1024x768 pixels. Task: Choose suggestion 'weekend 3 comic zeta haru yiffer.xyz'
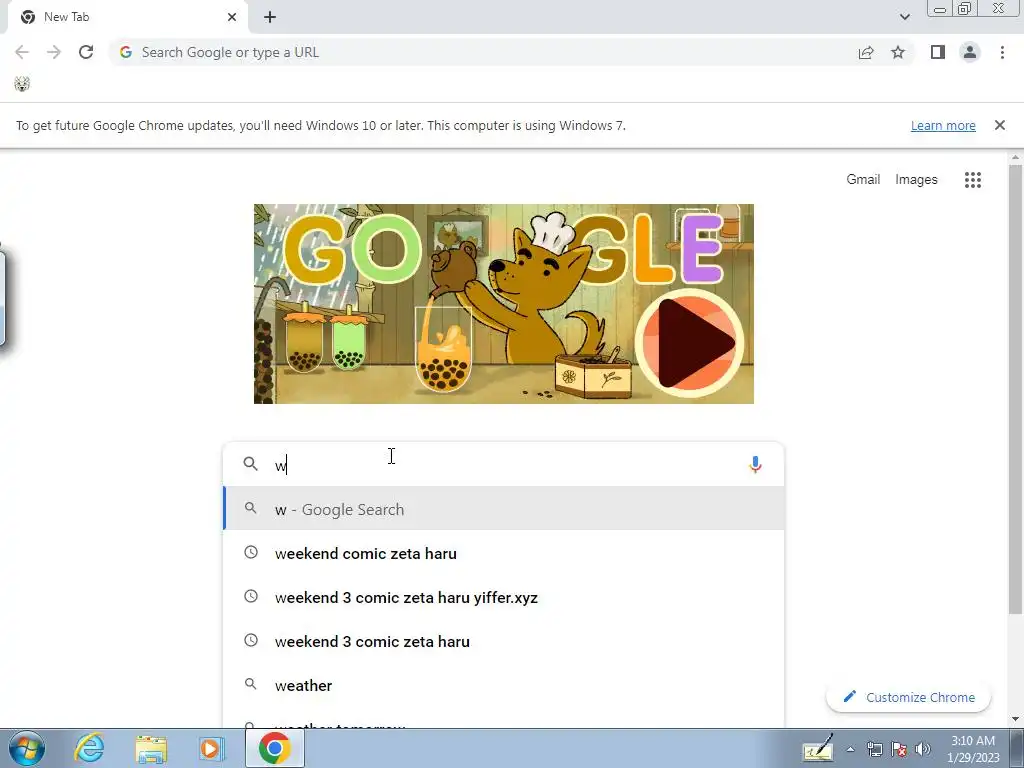(504, 597)
